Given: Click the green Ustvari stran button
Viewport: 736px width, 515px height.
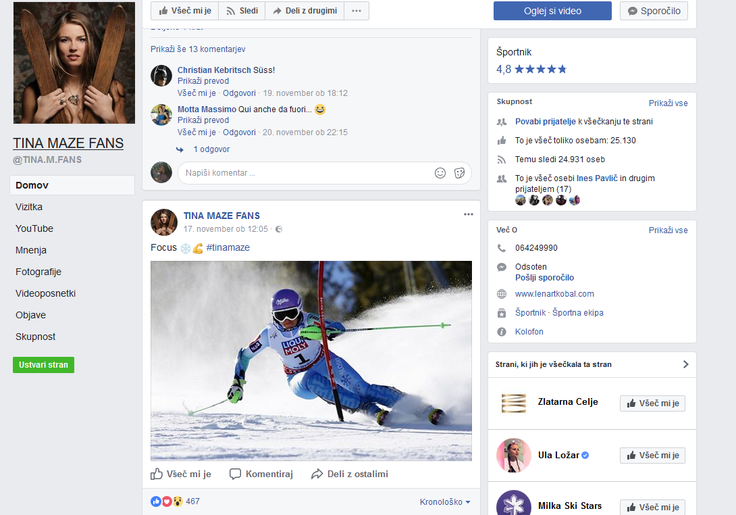Looking at the screenshot, I should pyautogui.click(x=44, y=365).
